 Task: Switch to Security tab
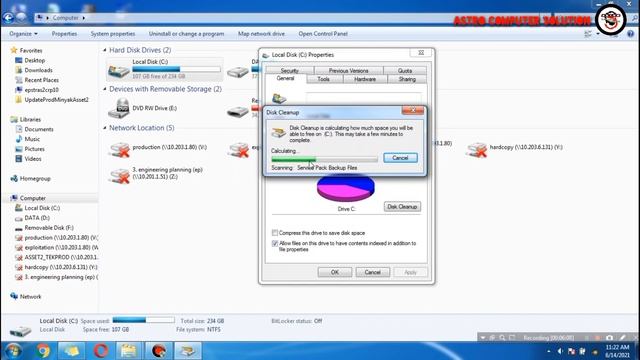[x=289, y=71]
